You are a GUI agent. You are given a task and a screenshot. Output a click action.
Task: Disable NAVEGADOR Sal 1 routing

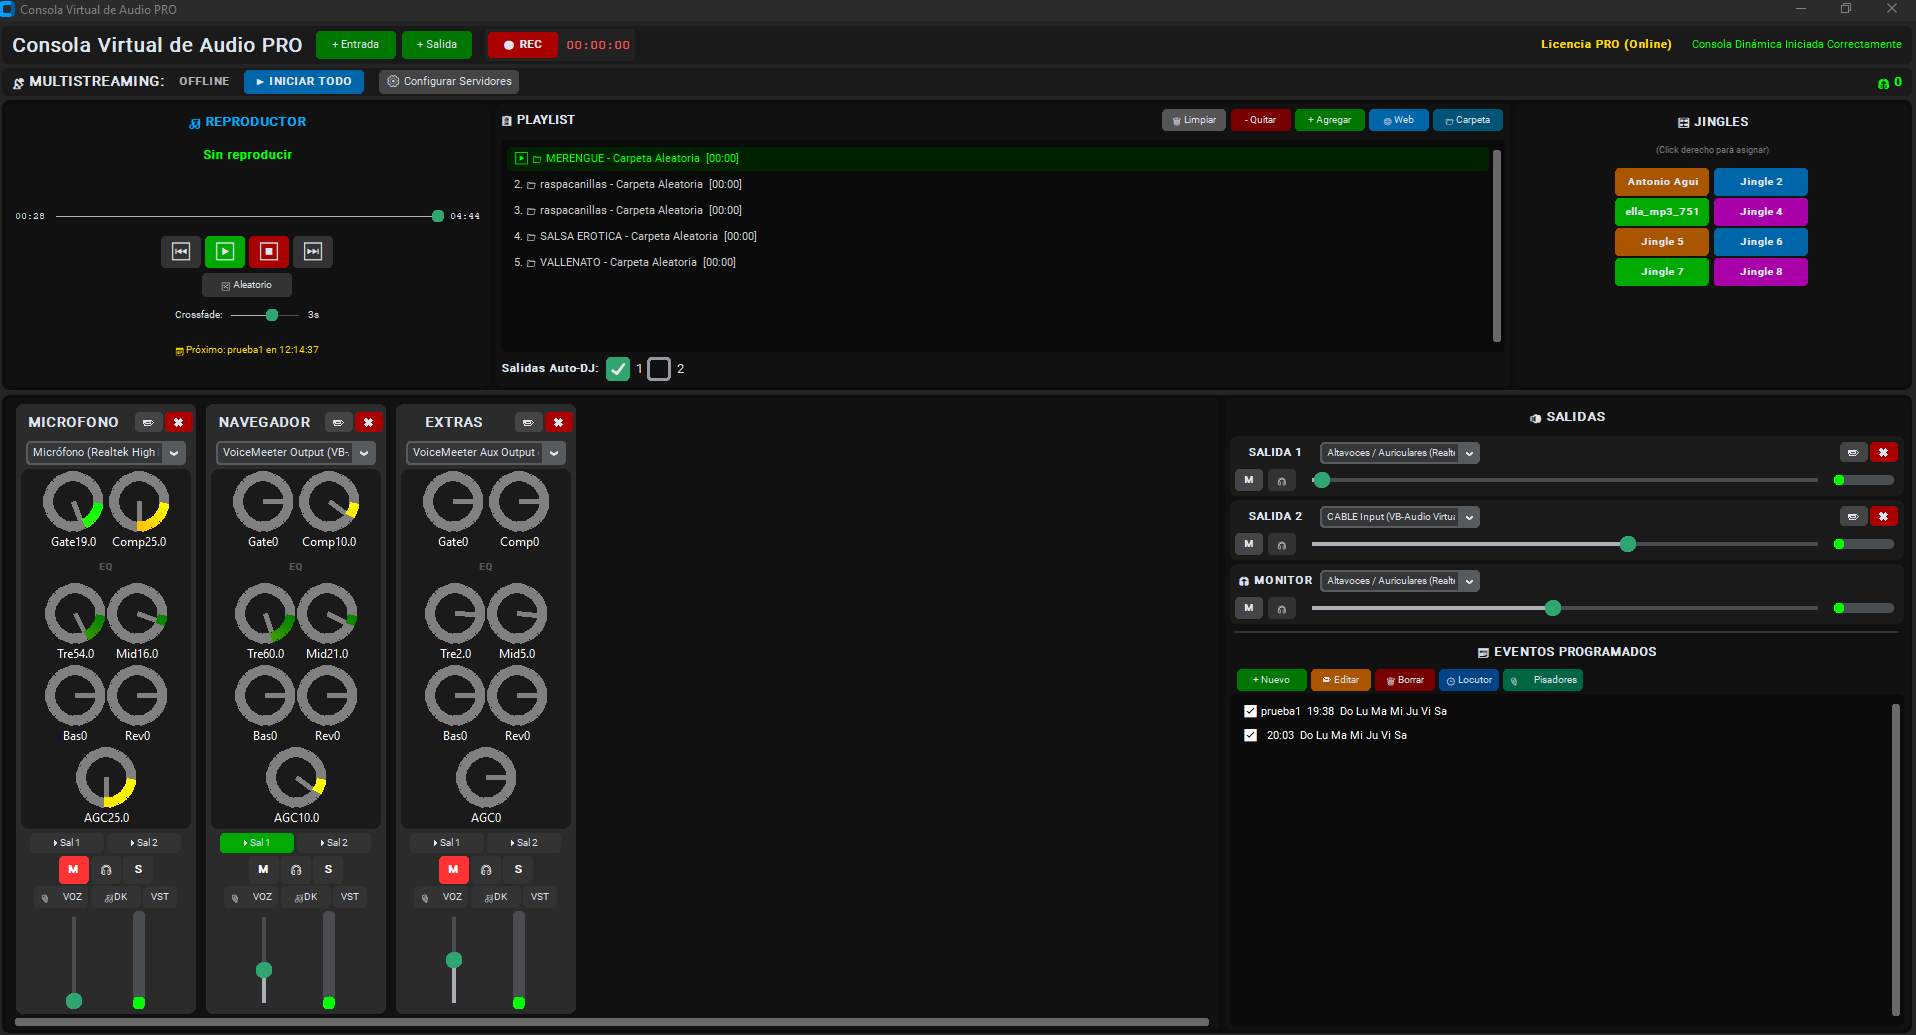257,843
